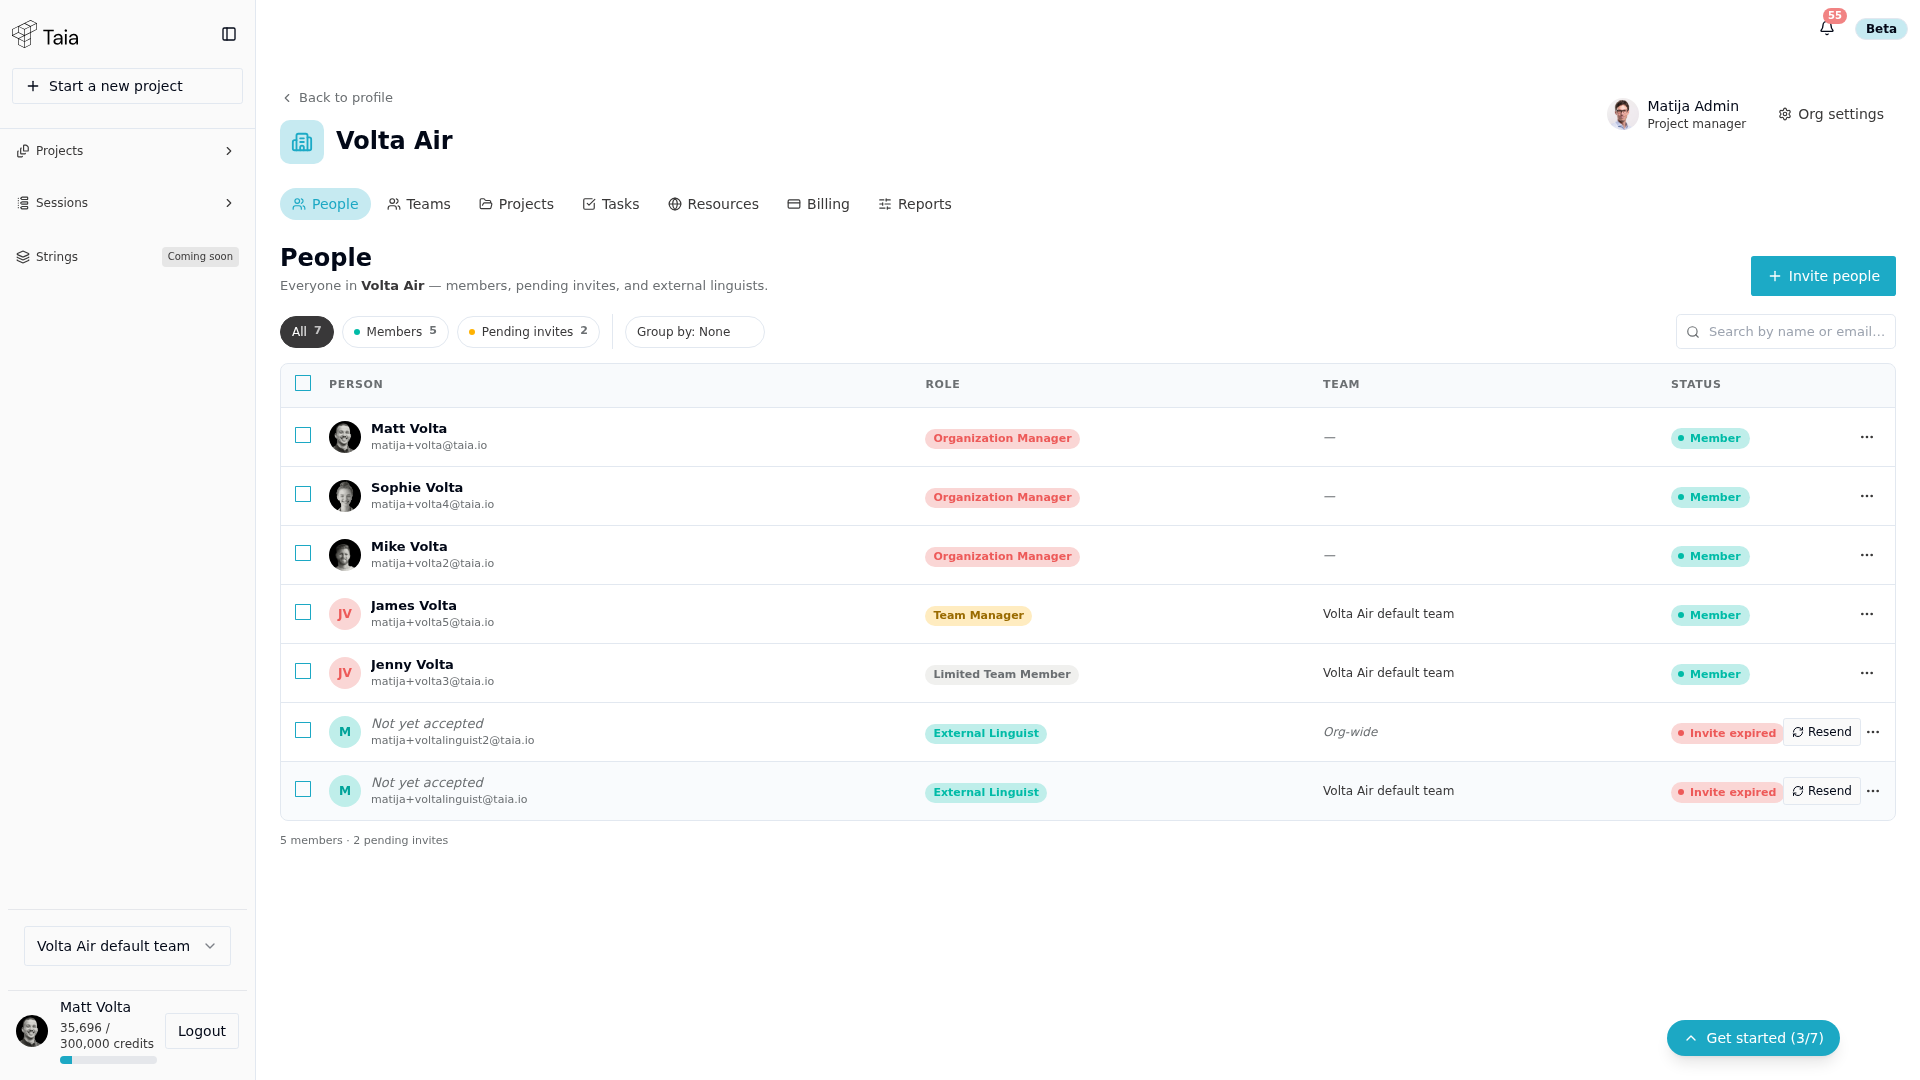Switch to the Reports tab
This screenshot has height=1080, width=1920.
[x=915, y=204]
